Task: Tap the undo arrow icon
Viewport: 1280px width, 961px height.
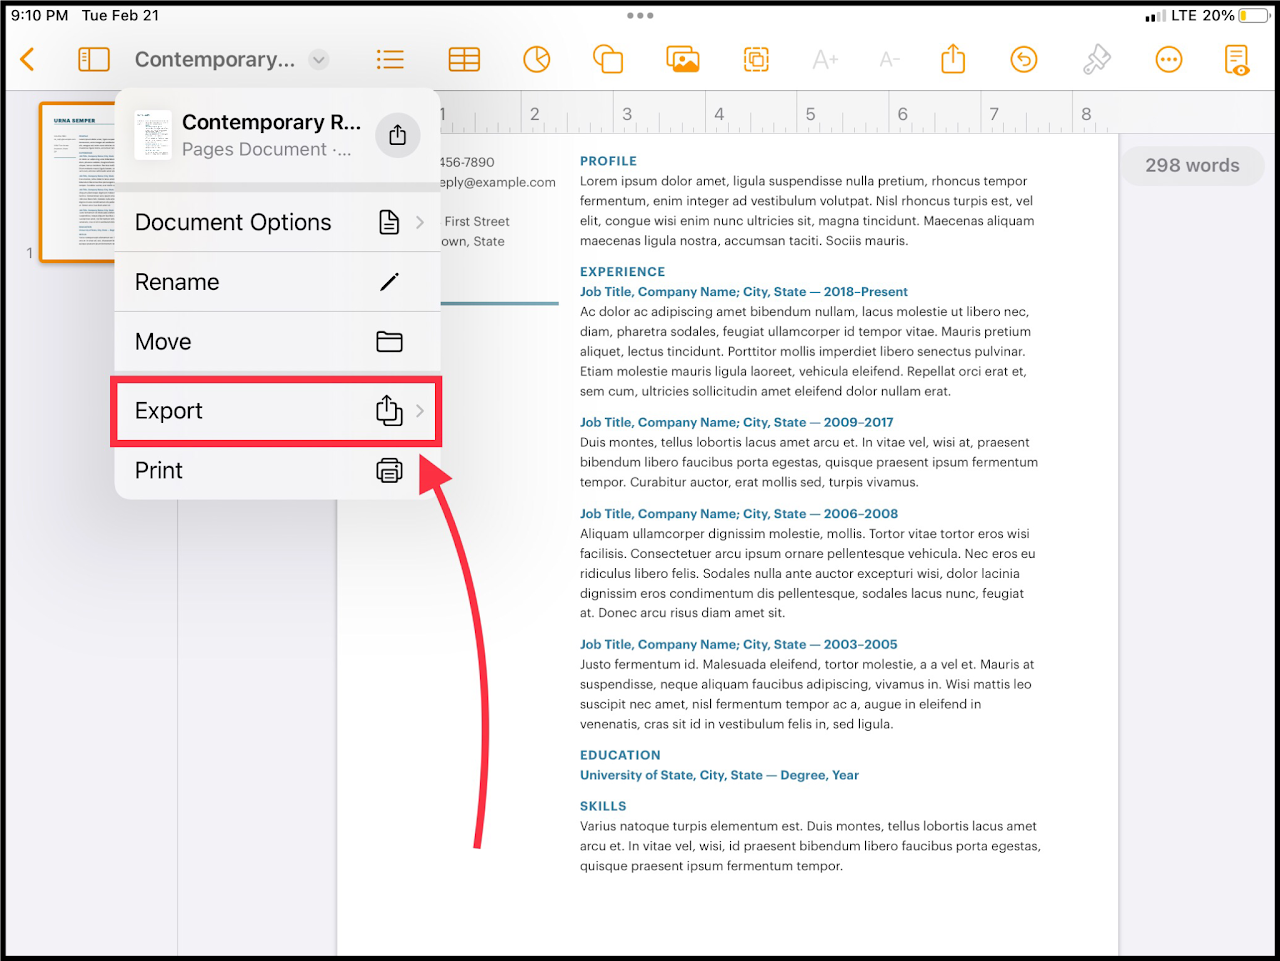Action: 1024,60
